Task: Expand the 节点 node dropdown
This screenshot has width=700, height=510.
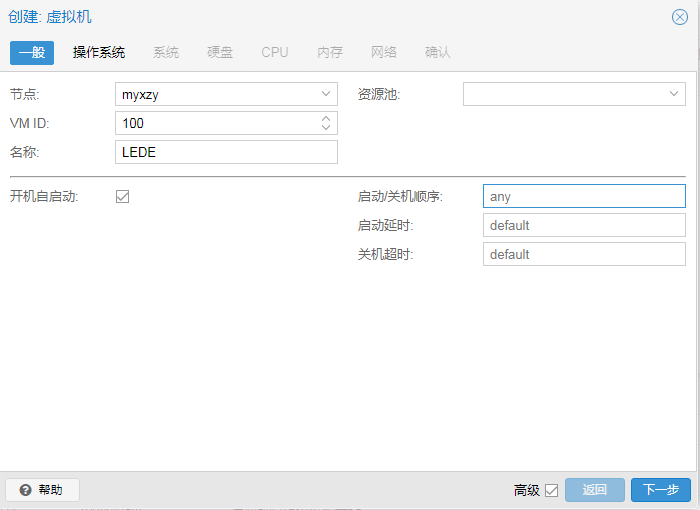Action: pos(326,94)
